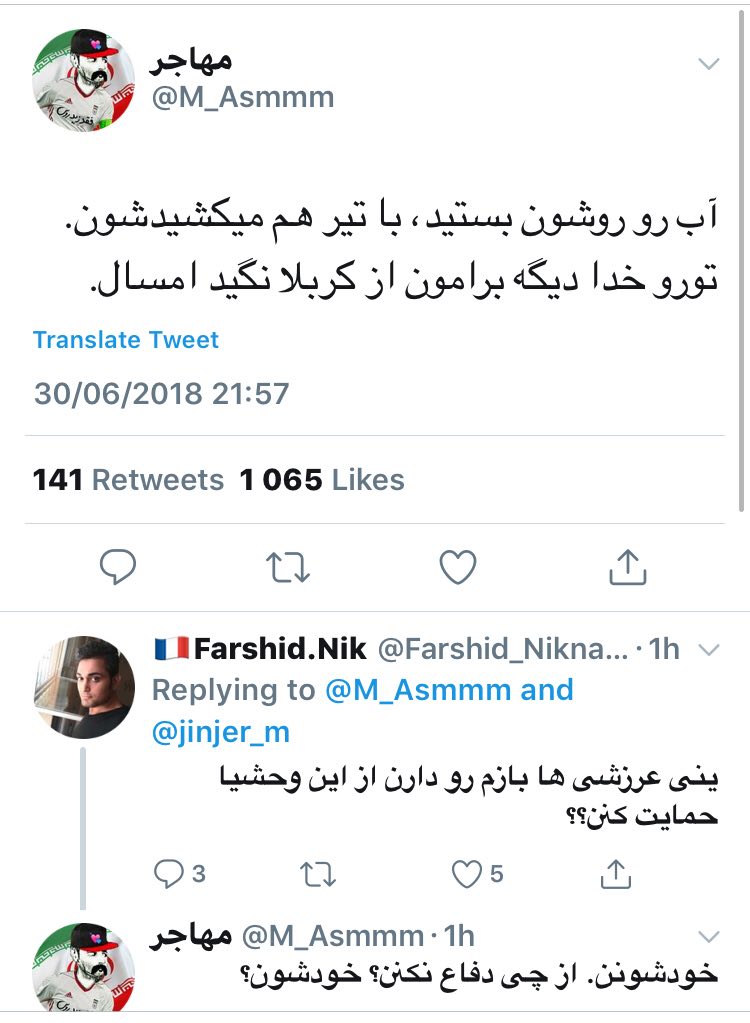Retweet the main tweet
This screenshot has width=750, height=1023.
[288, 568]
